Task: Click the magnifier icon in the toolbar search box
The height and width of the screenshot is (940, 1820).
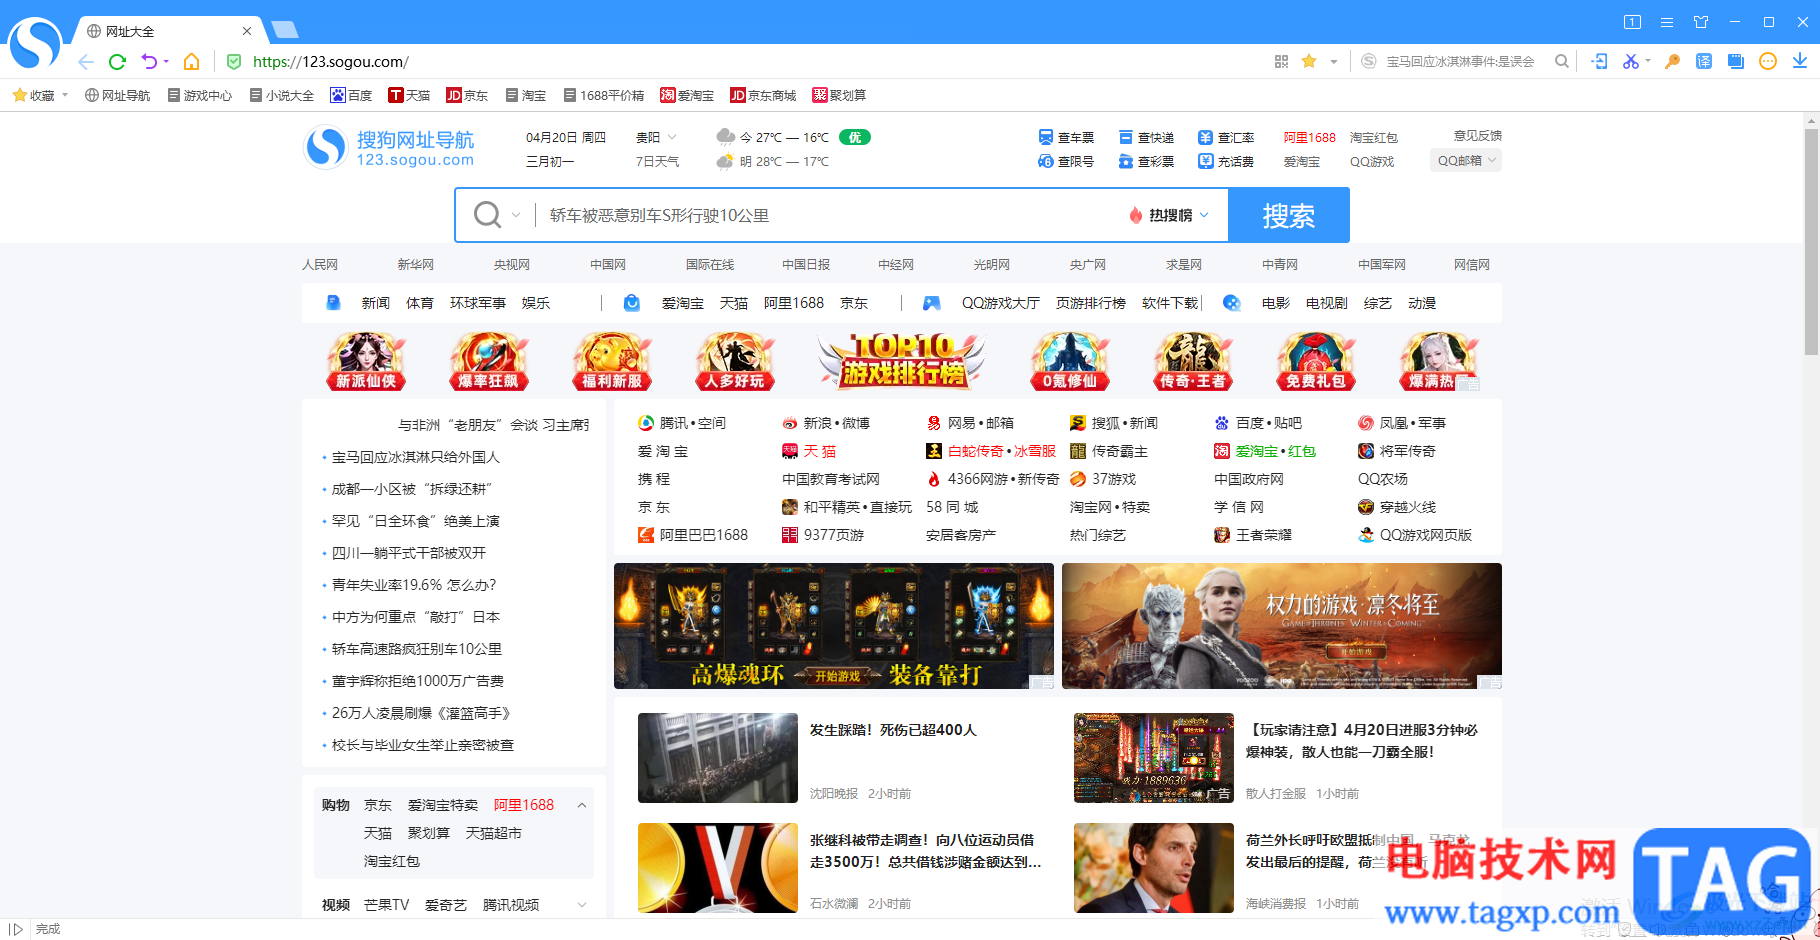Action: pyautogui.click(x=1562, y=62)
